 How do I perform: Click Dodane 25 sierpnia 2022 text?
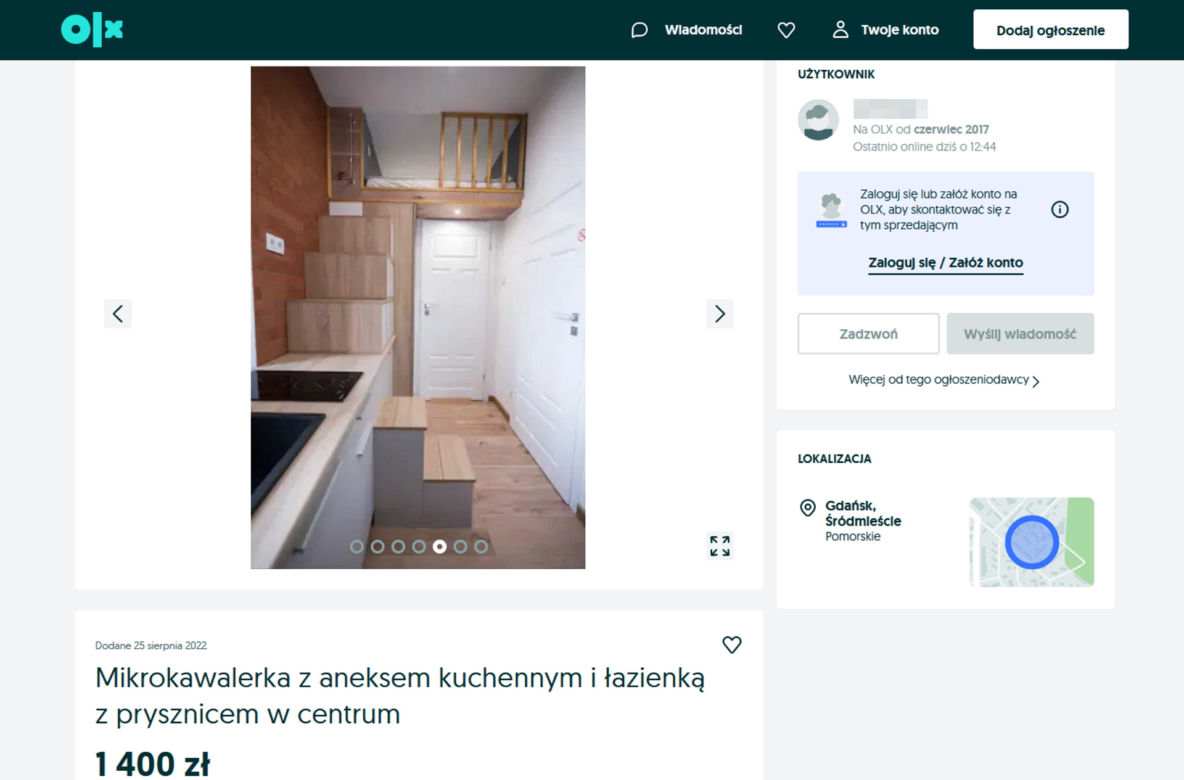(151, 646)
